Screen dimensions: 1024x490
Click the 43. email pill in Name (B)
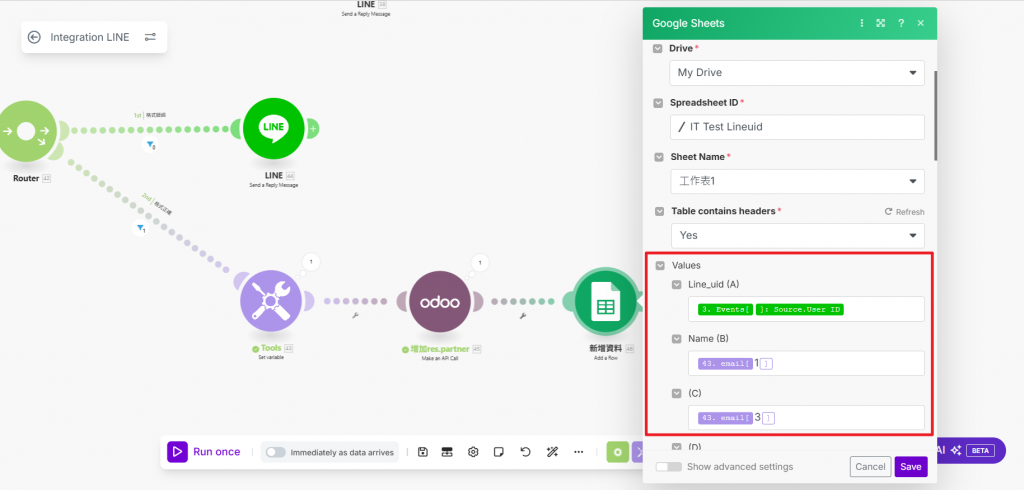(725, 363)
